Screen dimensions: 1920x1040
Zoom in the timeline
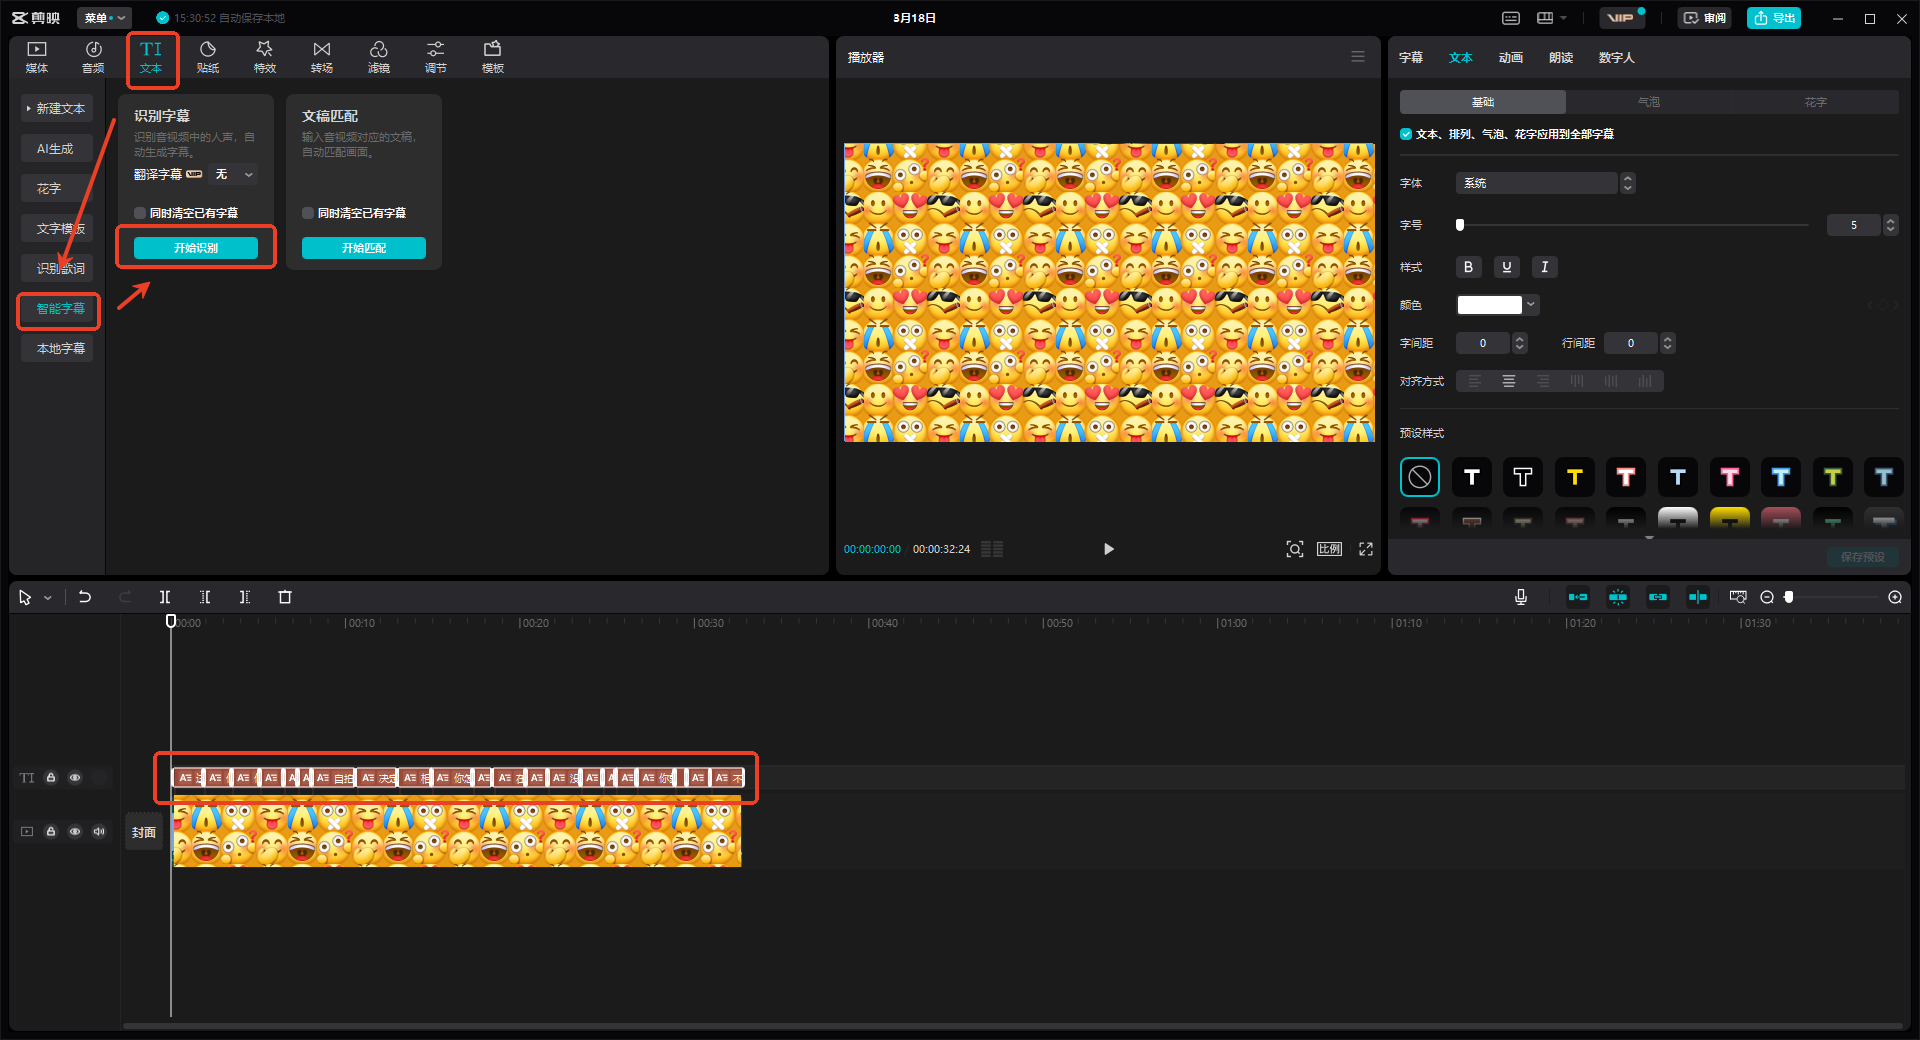1895,597
